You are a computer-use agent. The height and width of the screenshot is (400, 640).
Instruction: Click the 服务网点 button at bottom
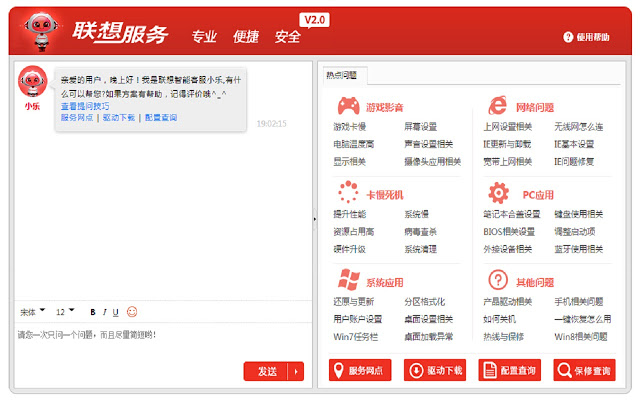pyautogui.click(x=360, y=370)
